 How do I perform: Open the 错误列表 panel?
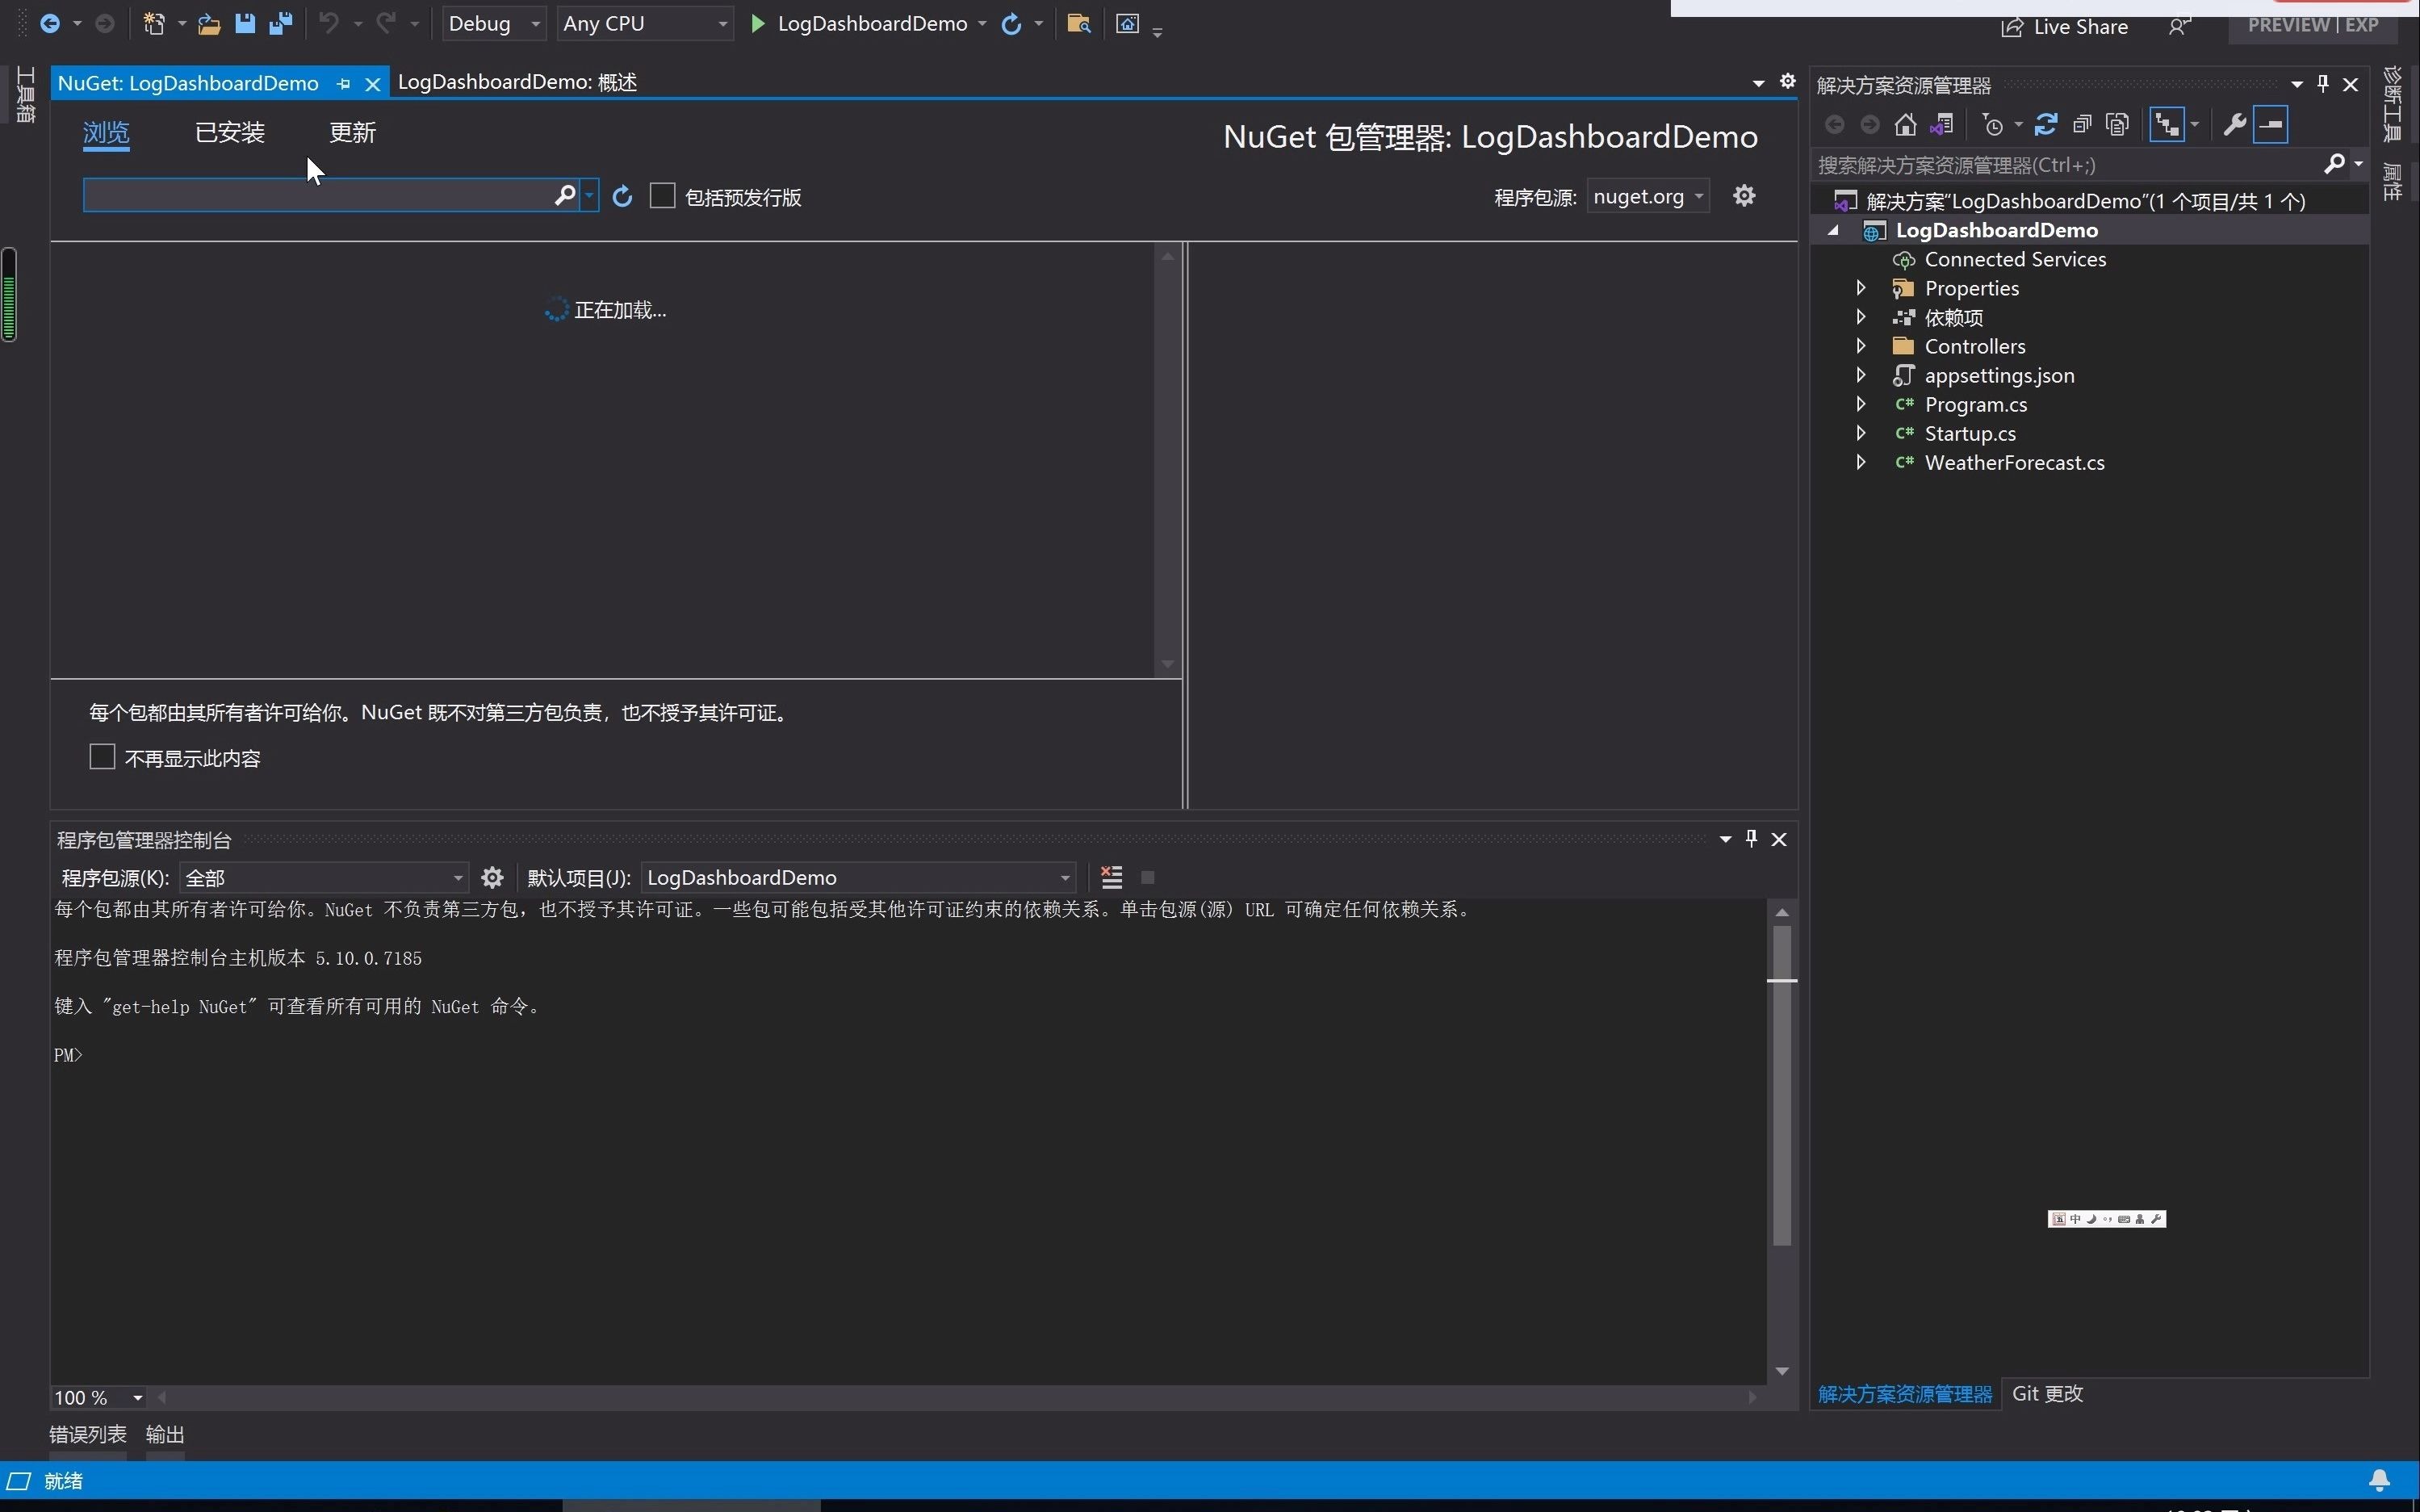click(88, 1434)
